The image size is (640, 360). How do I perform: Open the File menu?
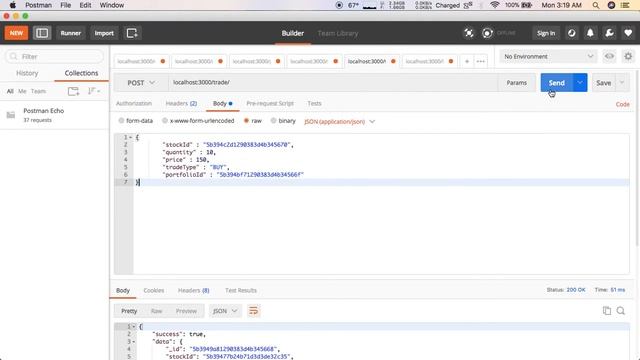(x=65, y=5)
